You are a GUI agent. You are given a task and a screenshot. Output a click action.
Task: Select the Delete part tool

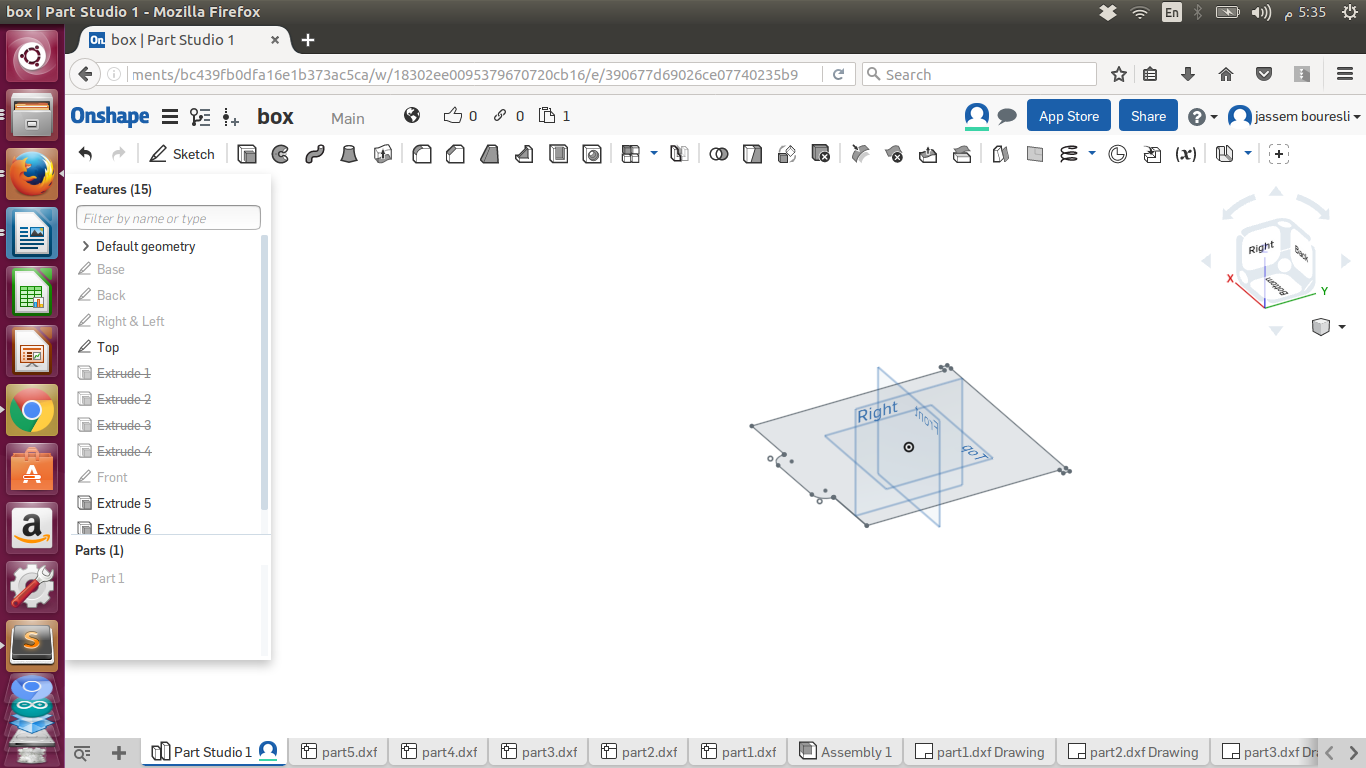[820, 154]
